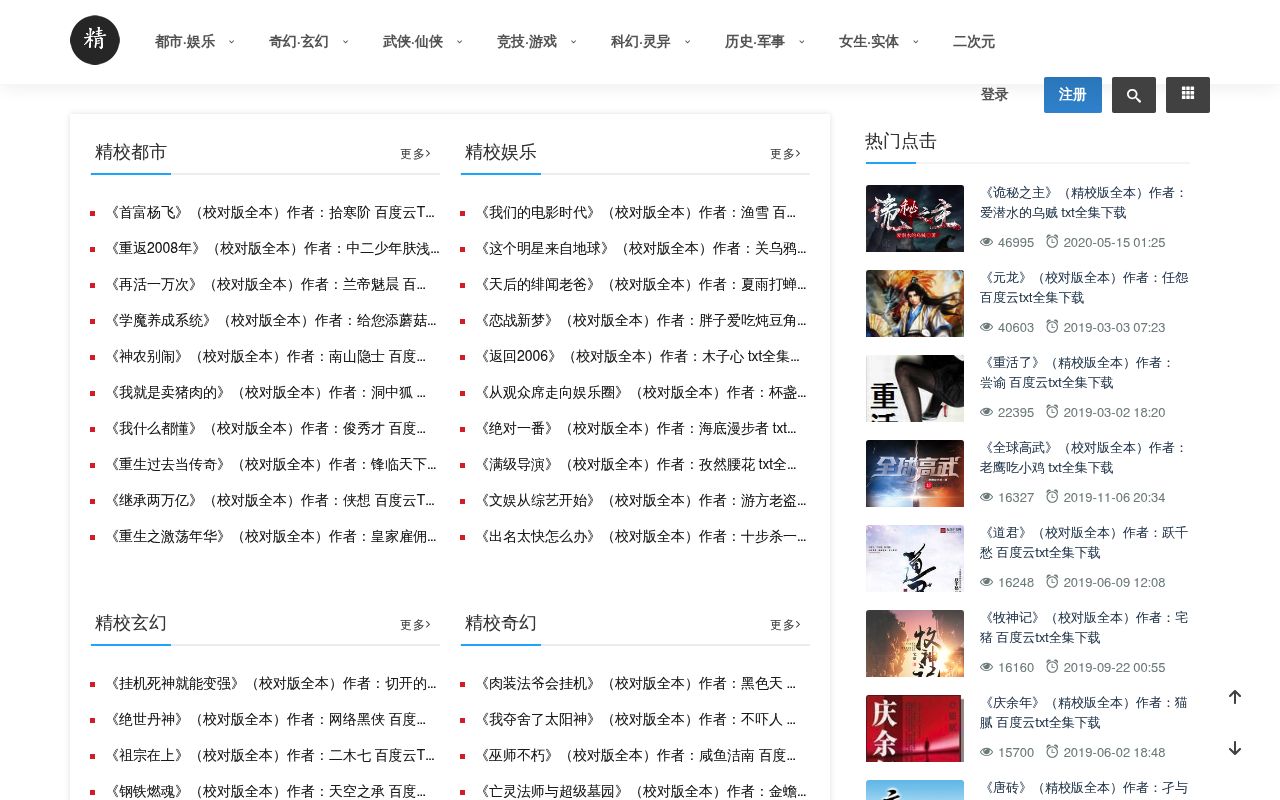Image resolution: width=1280 pixels, height=800 pixels.
Task: Open the 《我们的电影时代》 book link
Action: tap(636, 213)
